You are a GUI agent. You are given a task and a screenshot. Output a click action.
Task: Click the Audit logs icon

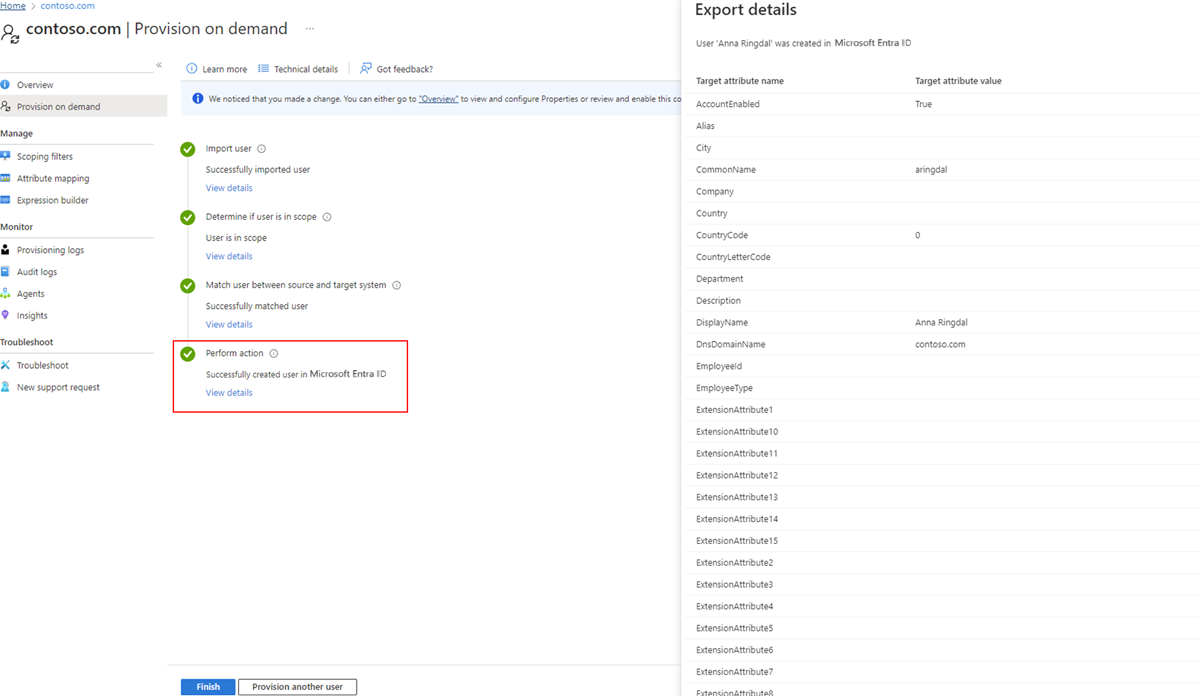(x=6, y=272)
